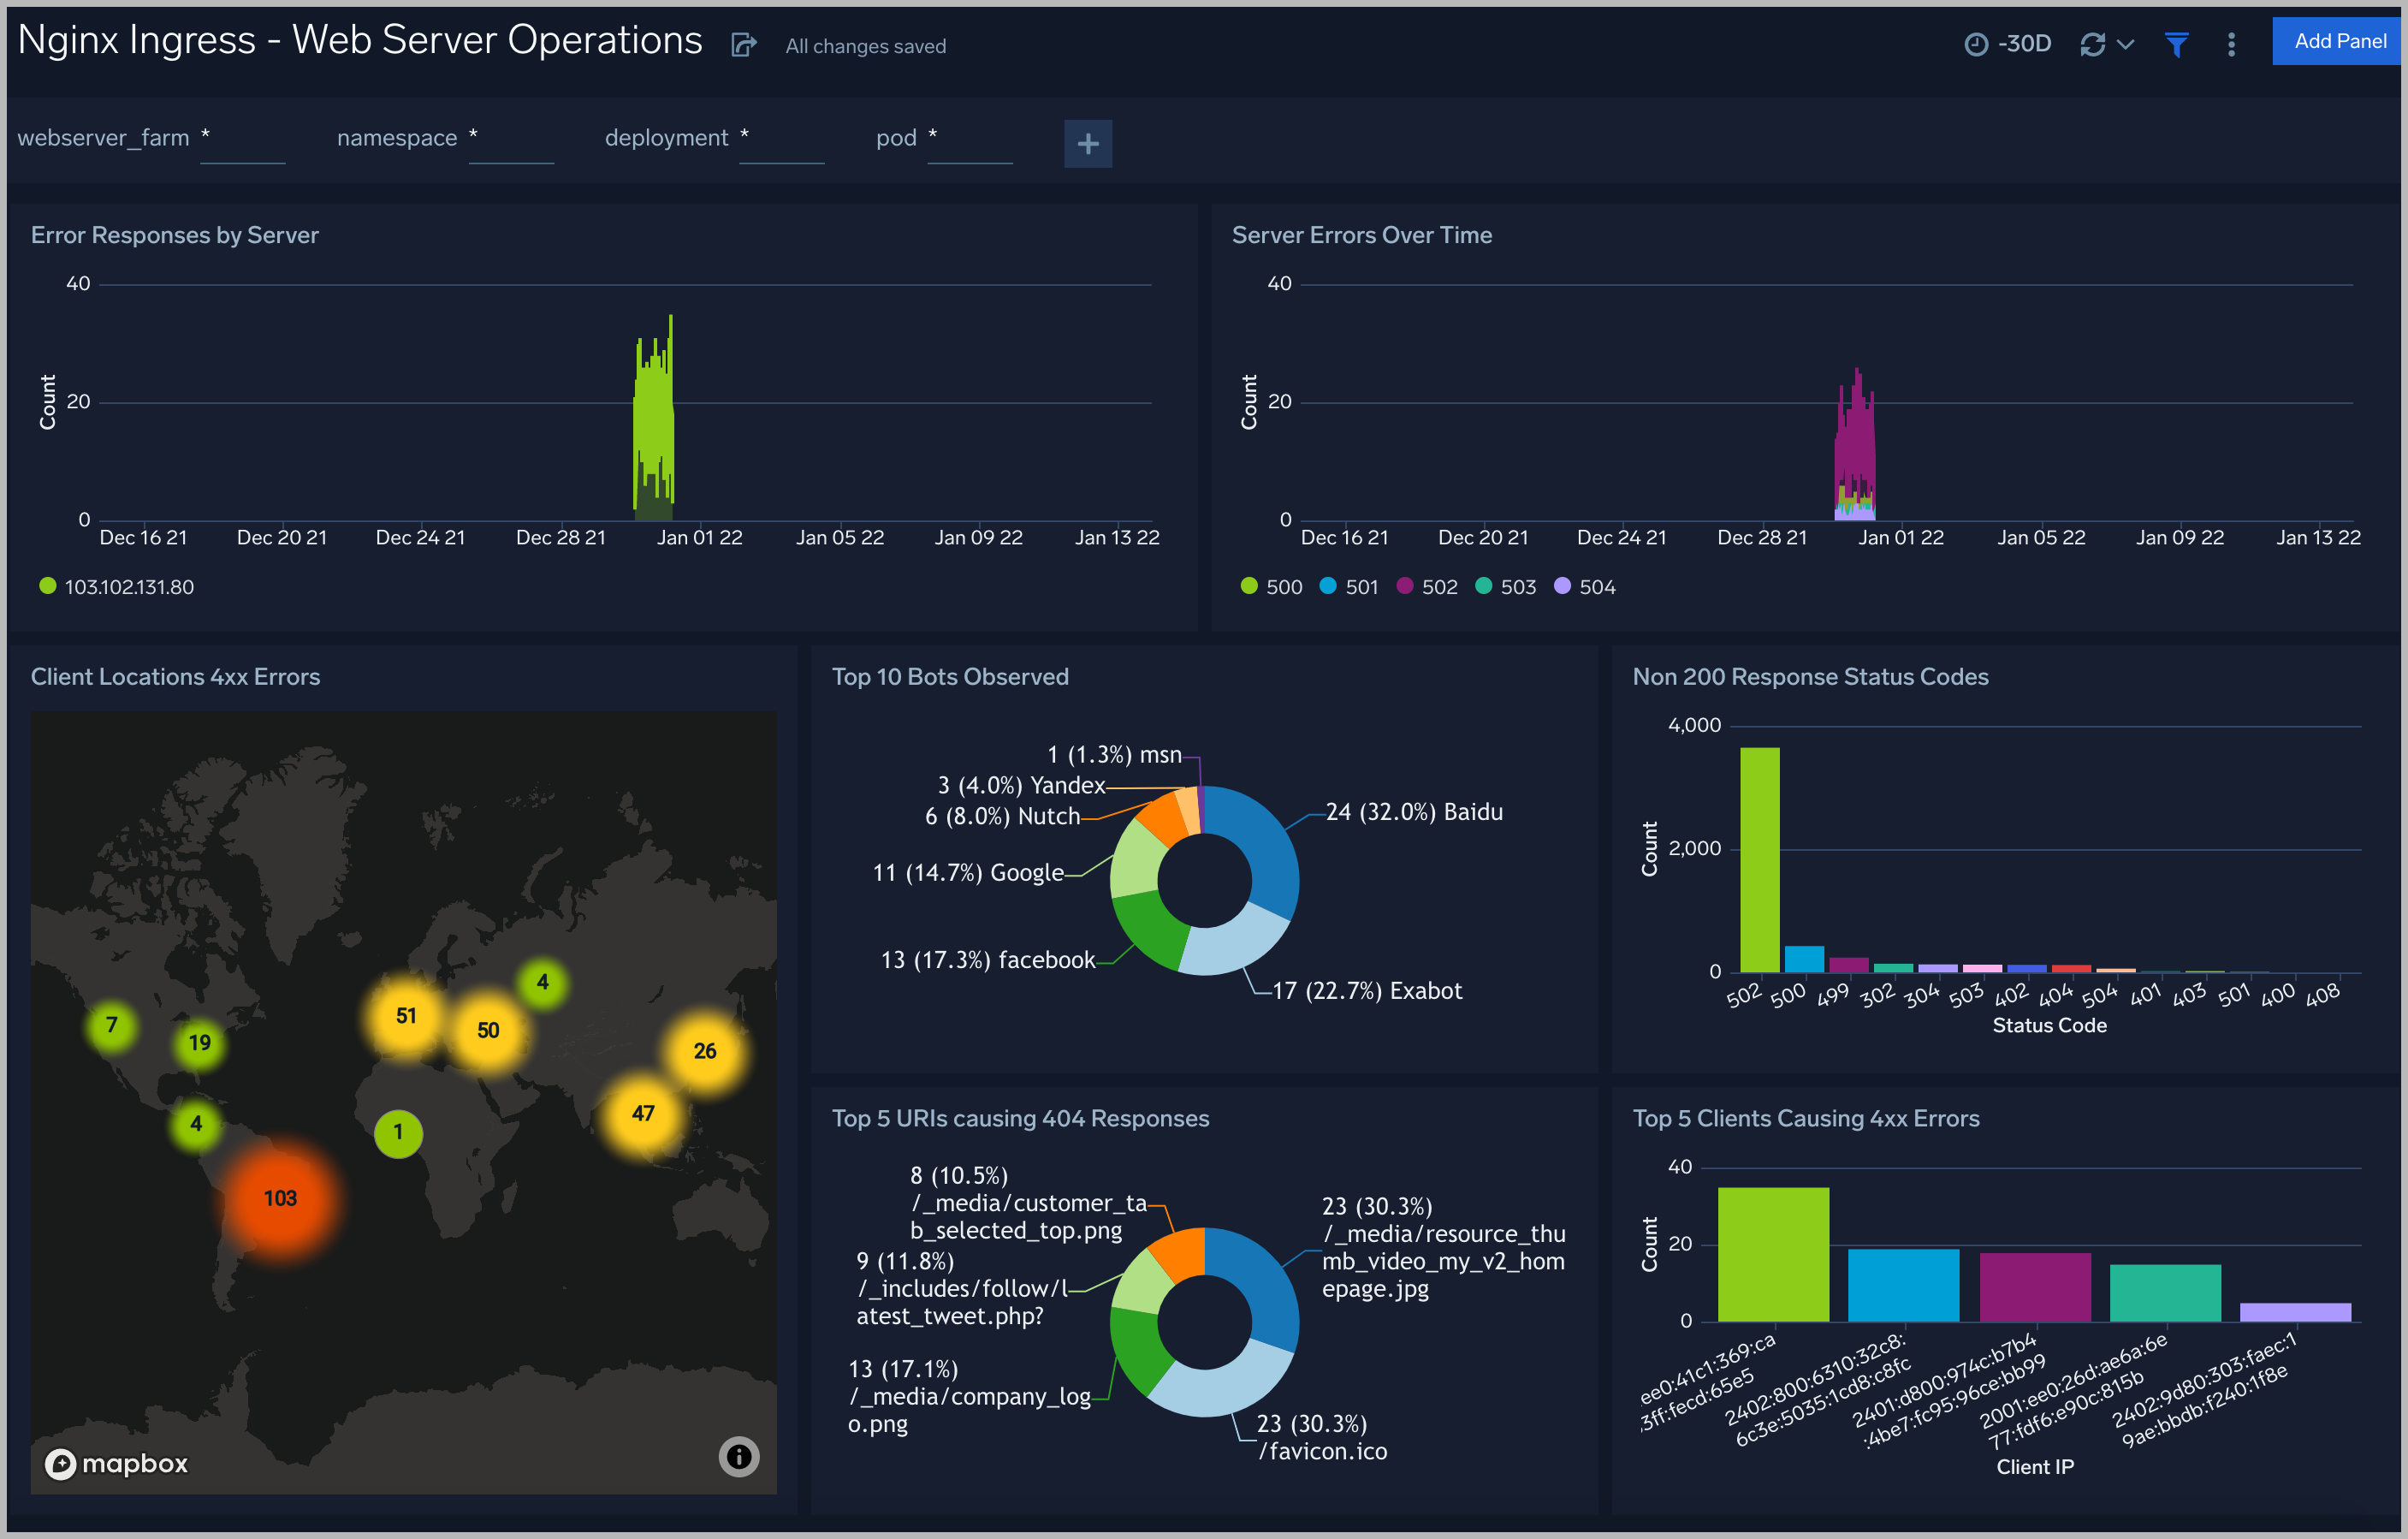Click the Add Panel button
Viewport: 2408px width, 1539px height.
[2338, 41]
